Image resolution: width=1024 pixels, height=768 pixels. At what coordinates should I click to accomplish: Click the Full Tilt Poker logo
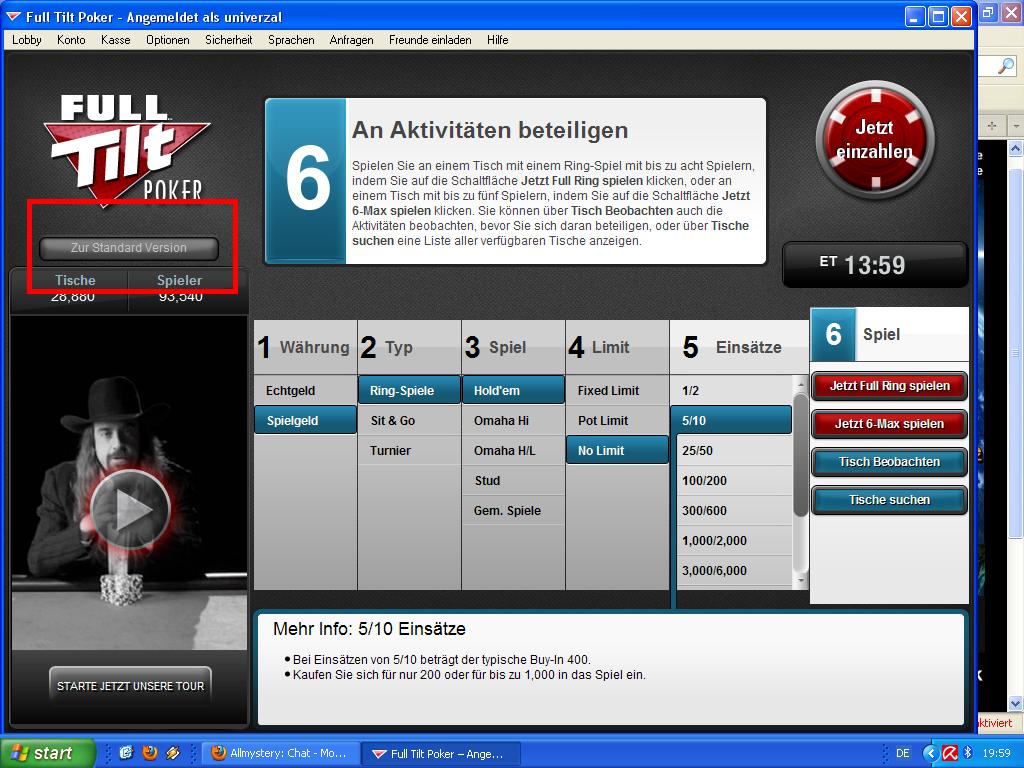[x=126, y=148]
